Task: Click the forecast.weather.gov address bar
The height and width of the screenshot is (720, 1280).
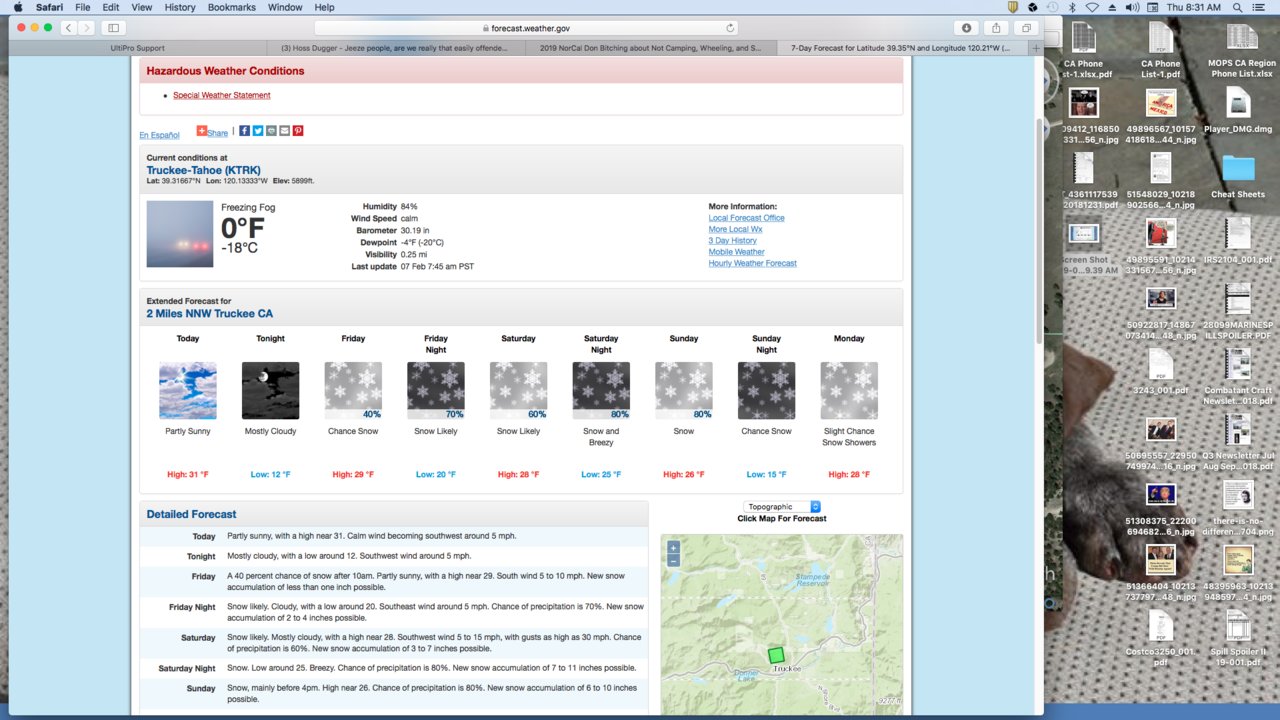Action: [x=527, y=28]
